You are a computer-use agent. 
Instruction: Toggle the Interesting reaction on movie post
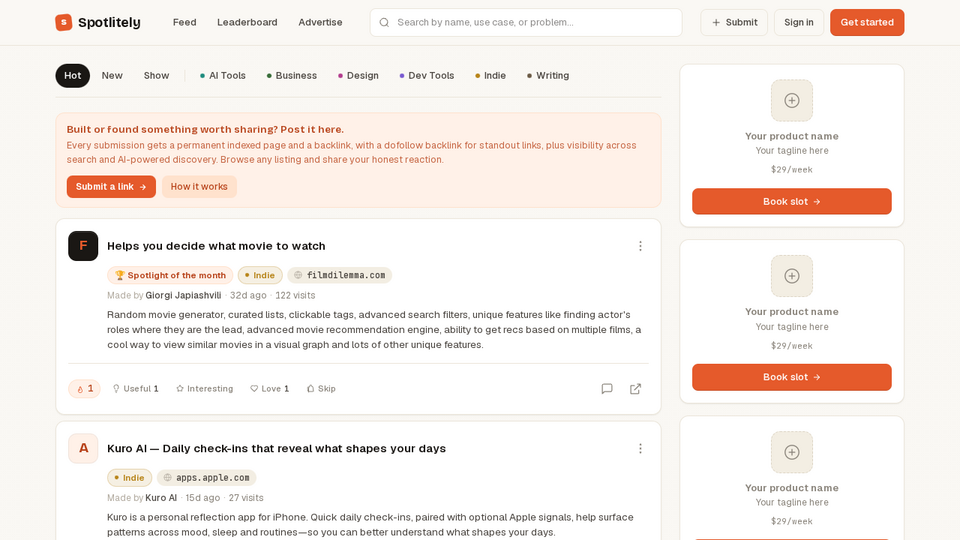[204, 389]
